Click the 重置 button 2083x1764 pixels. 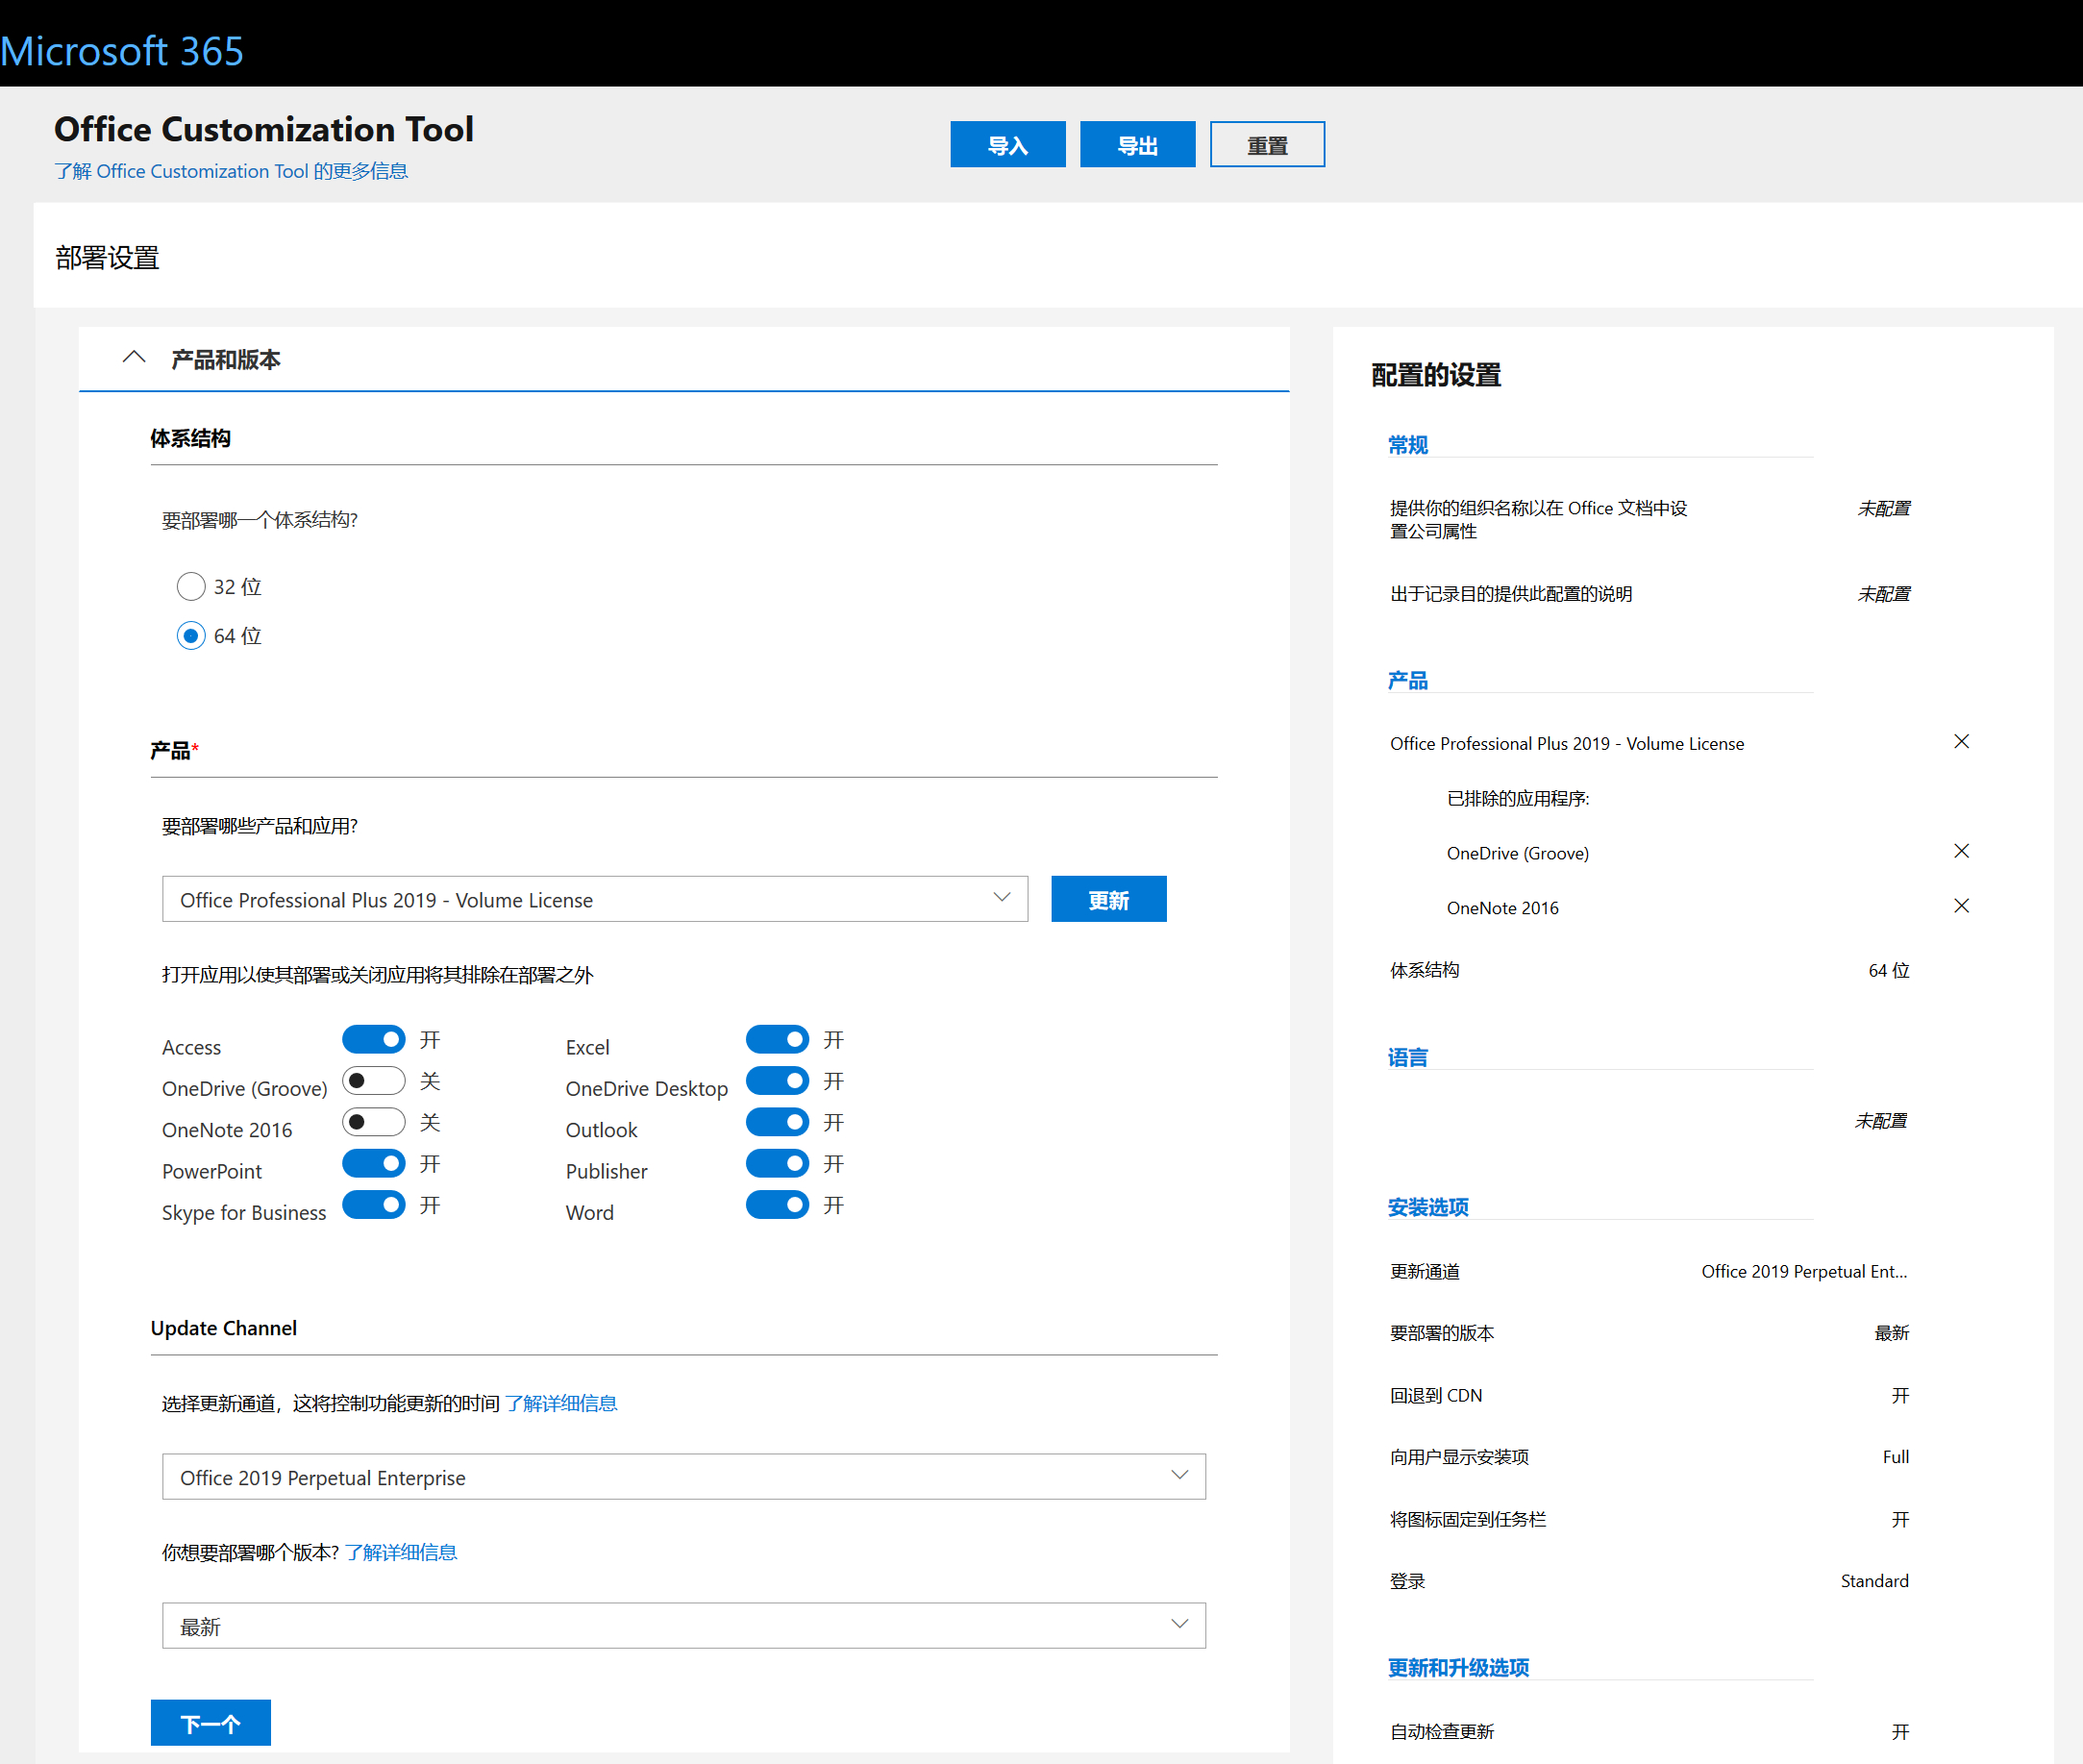[x=1266, y=145]
